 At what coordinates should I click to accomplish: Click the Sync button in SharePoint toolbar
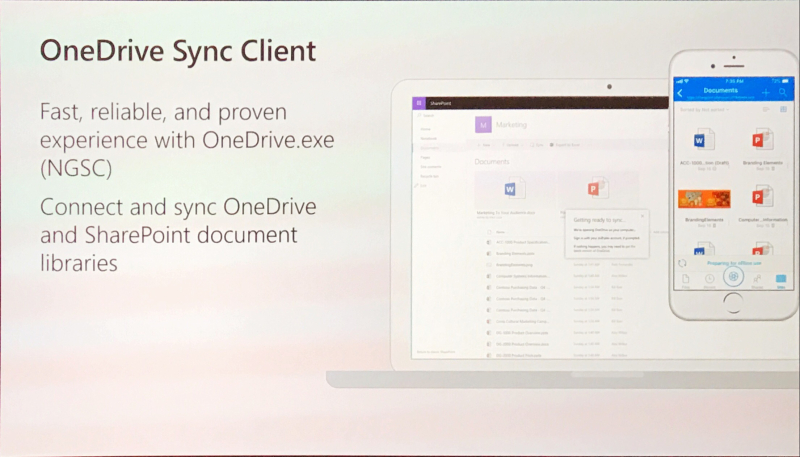pos(536,145)
